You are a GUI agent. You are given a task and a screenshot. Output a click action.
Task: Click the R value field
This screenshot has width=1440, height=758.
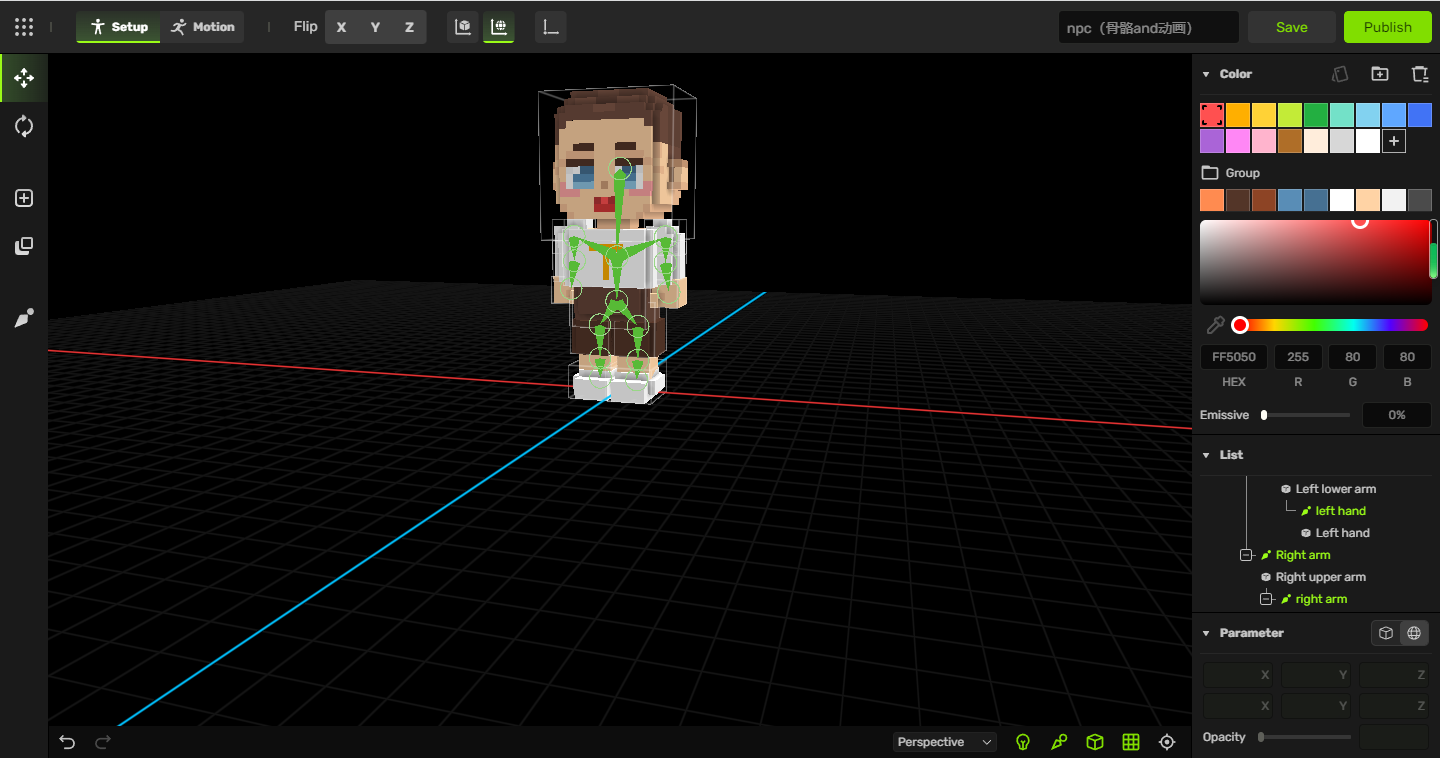tap(1298, 357)
